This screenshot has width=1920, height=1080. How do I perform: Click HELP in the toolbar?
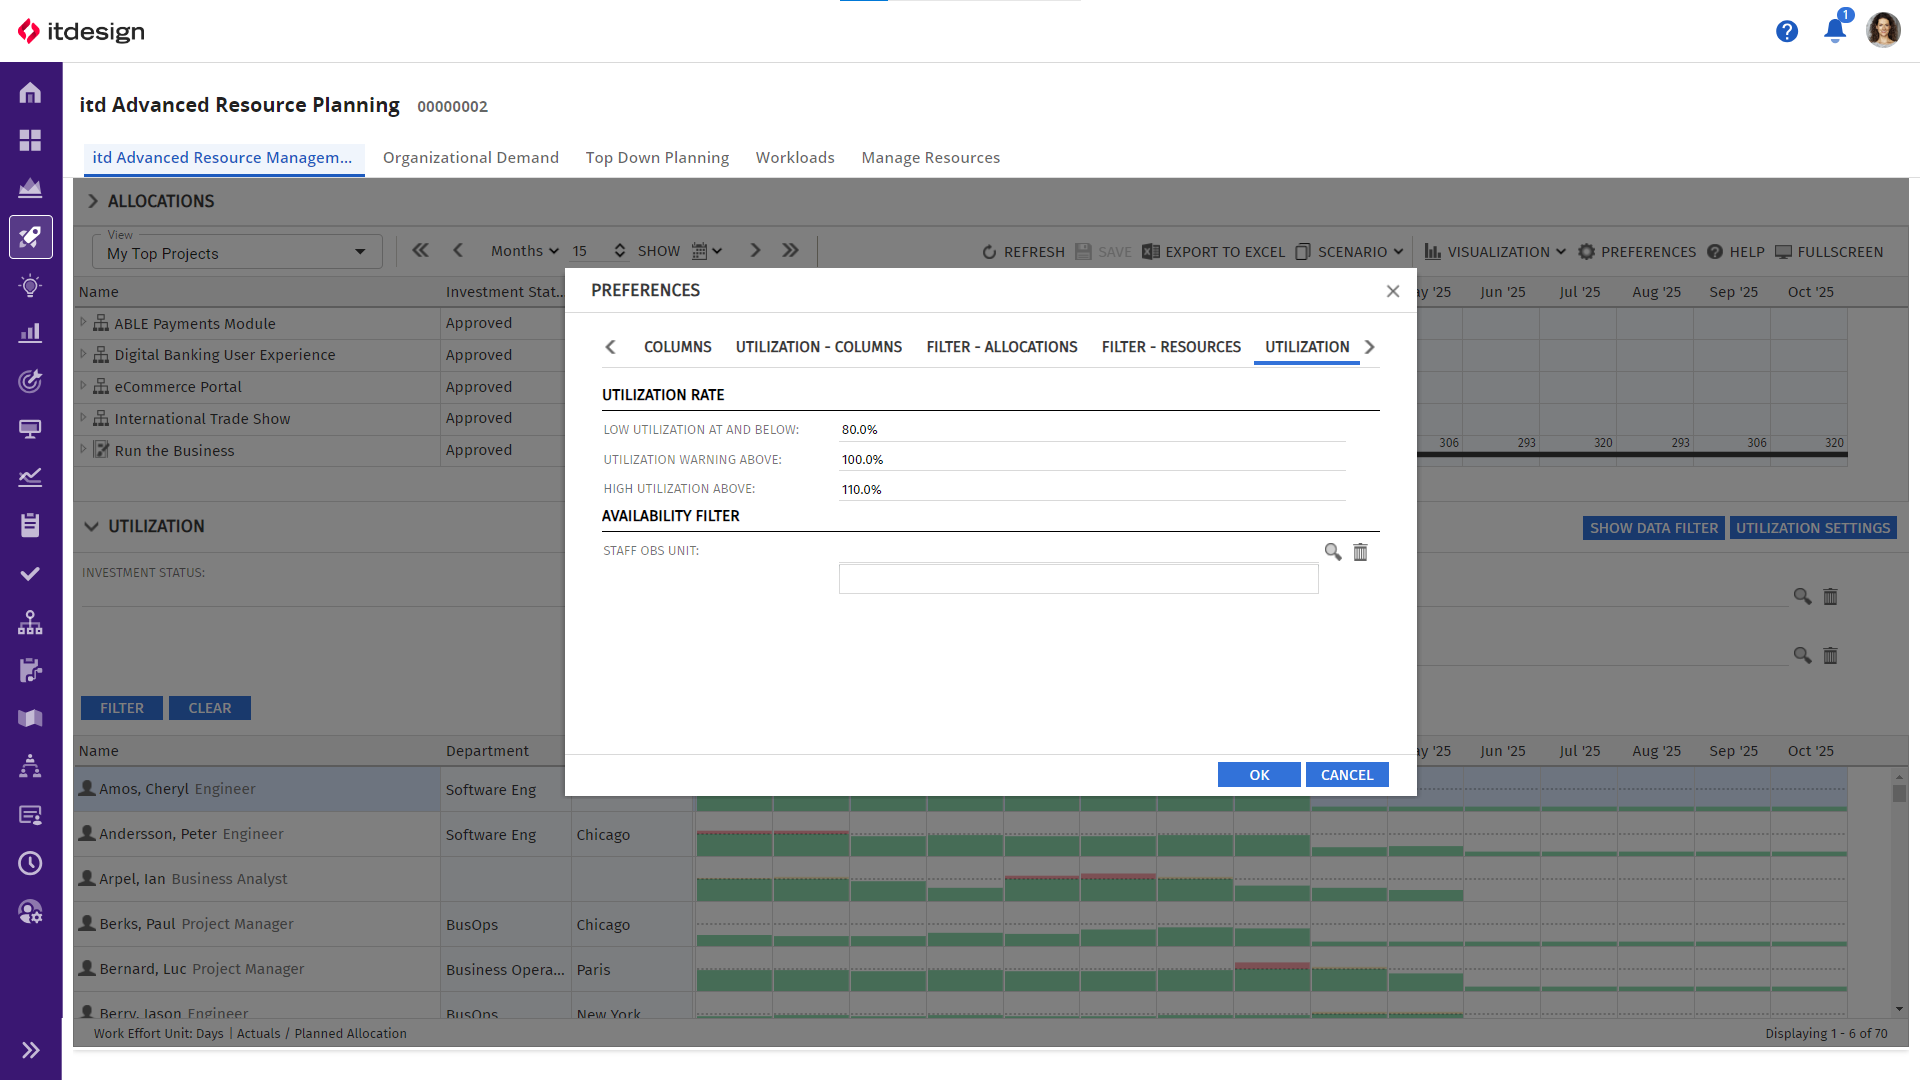[1735, 252]
